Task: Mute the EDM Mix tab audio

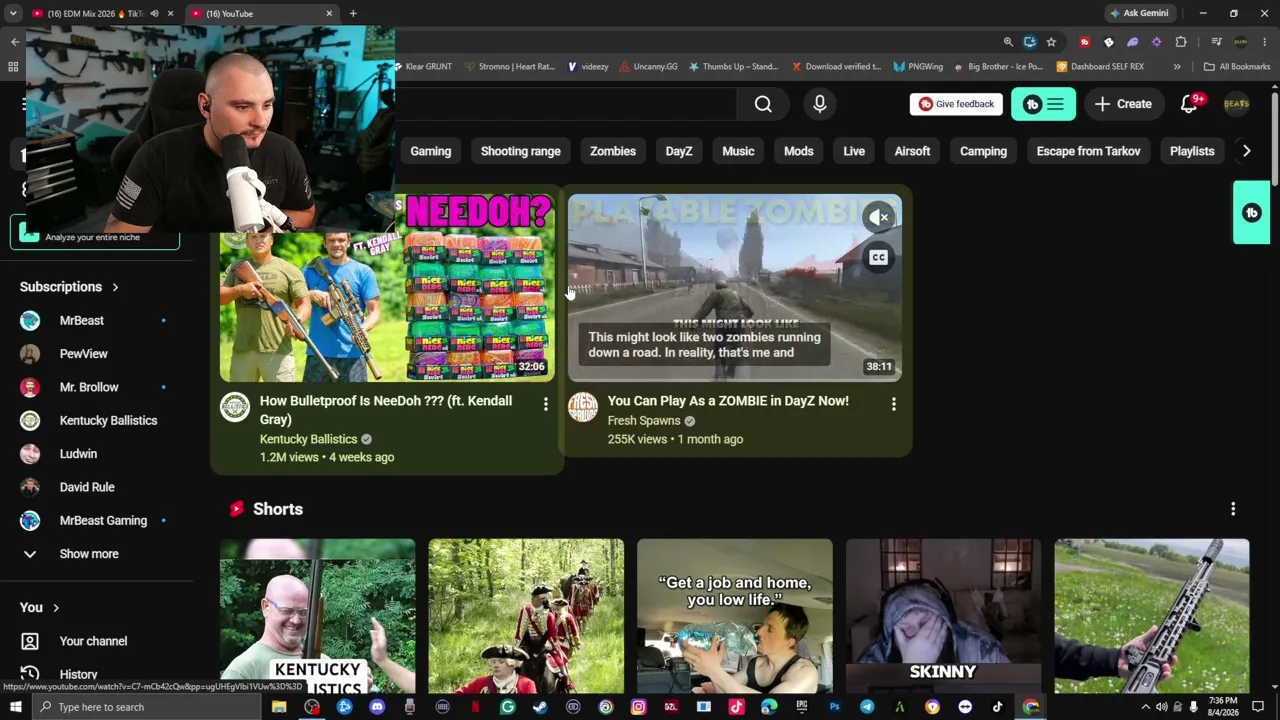Action: tap(154, 13)
